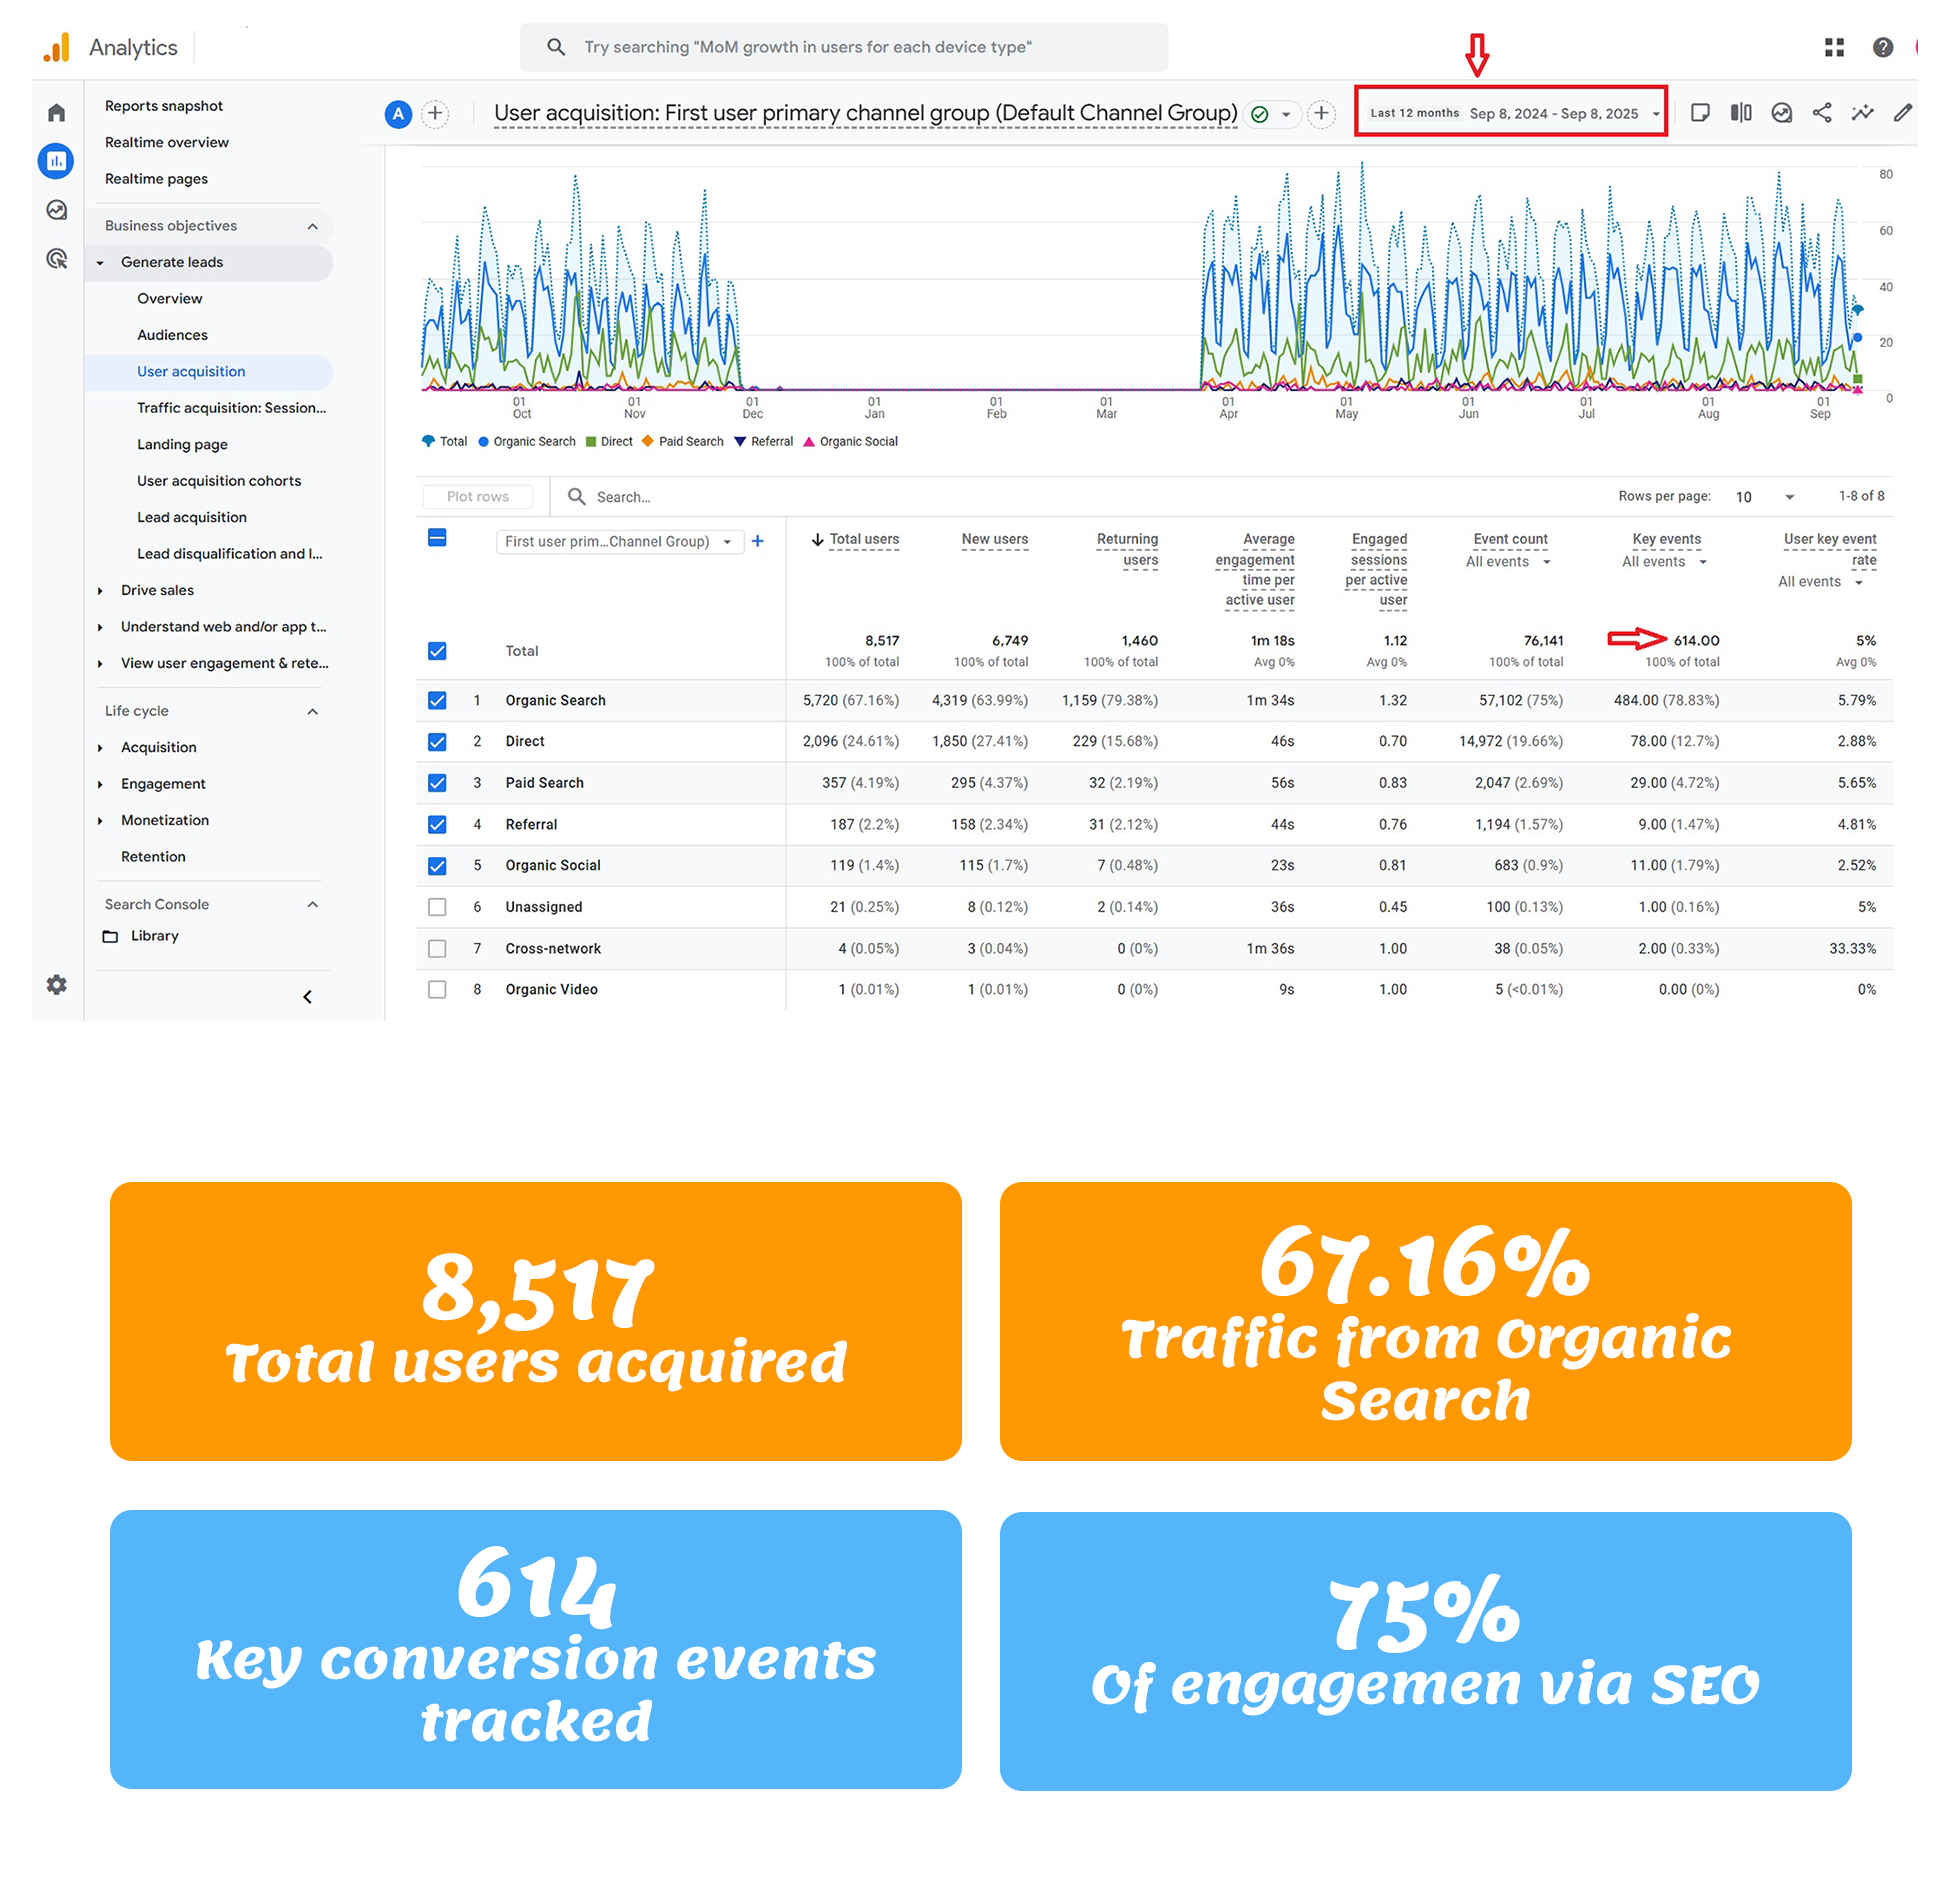The image size is (1950, 1887).
Task: Uncheck the Organic Search row checkbox
Action: tap(437, 700)
